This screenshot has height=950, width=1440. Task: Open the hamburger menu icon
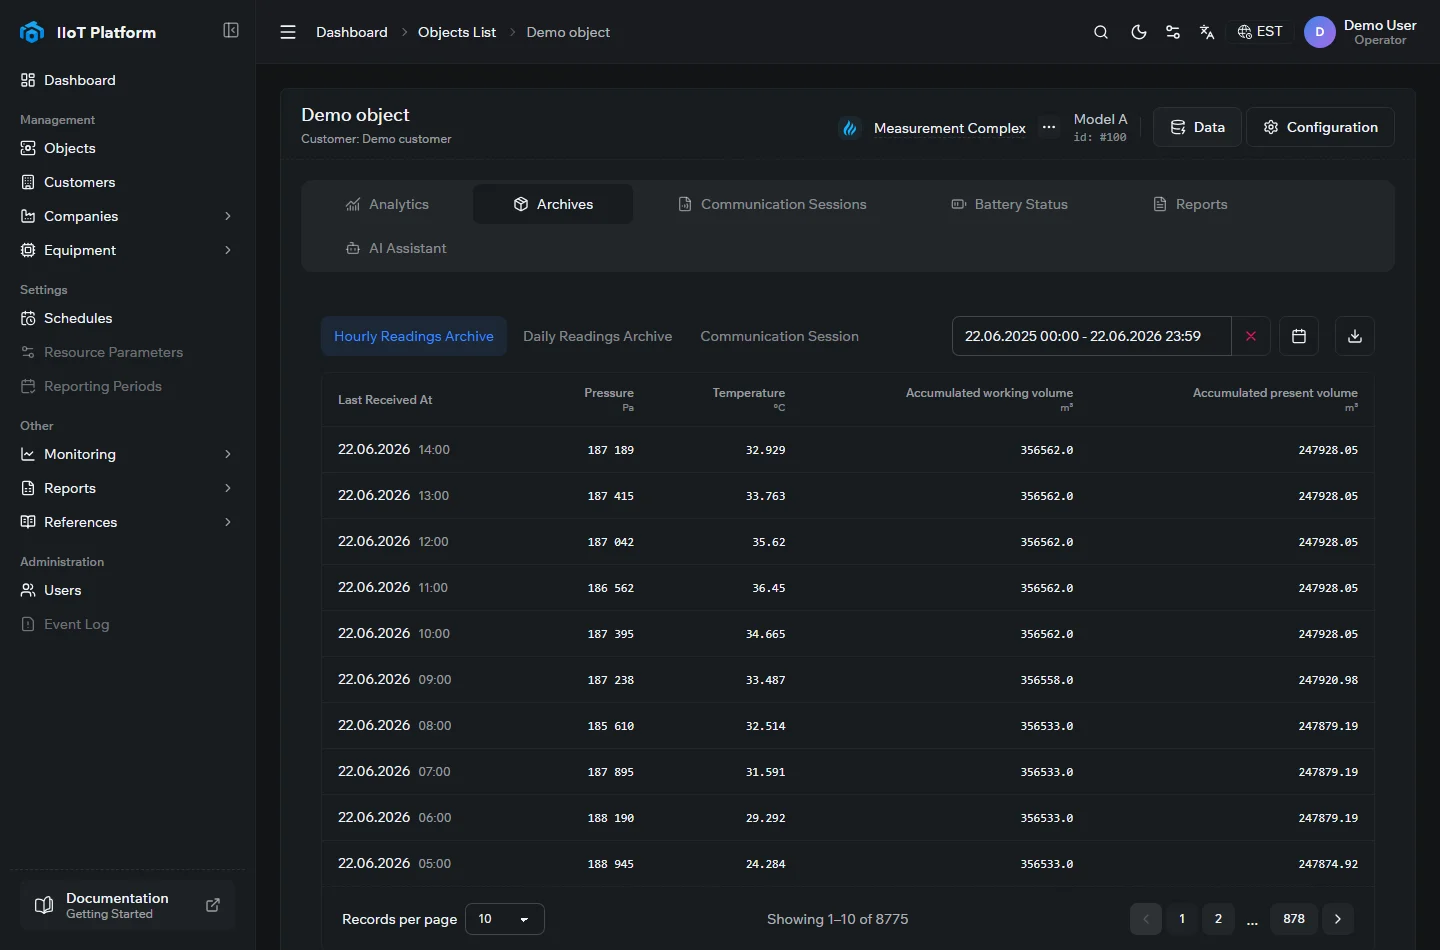[x=288, y=32]
